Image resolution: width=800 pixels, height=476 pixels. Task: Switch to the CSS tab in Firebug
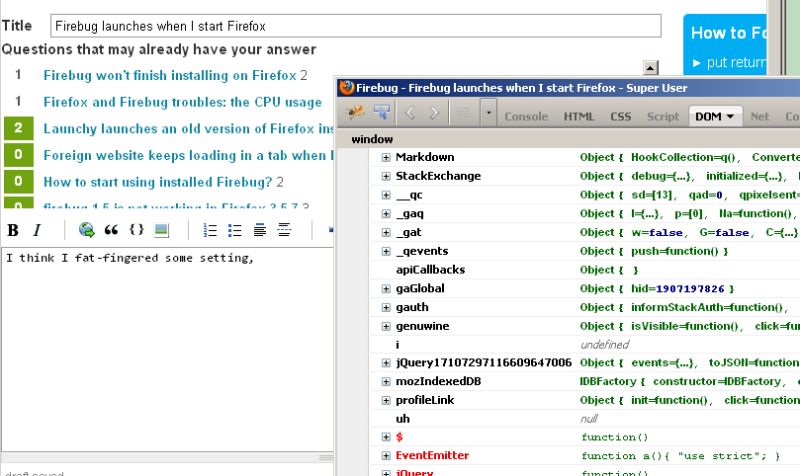pos(620,117)
